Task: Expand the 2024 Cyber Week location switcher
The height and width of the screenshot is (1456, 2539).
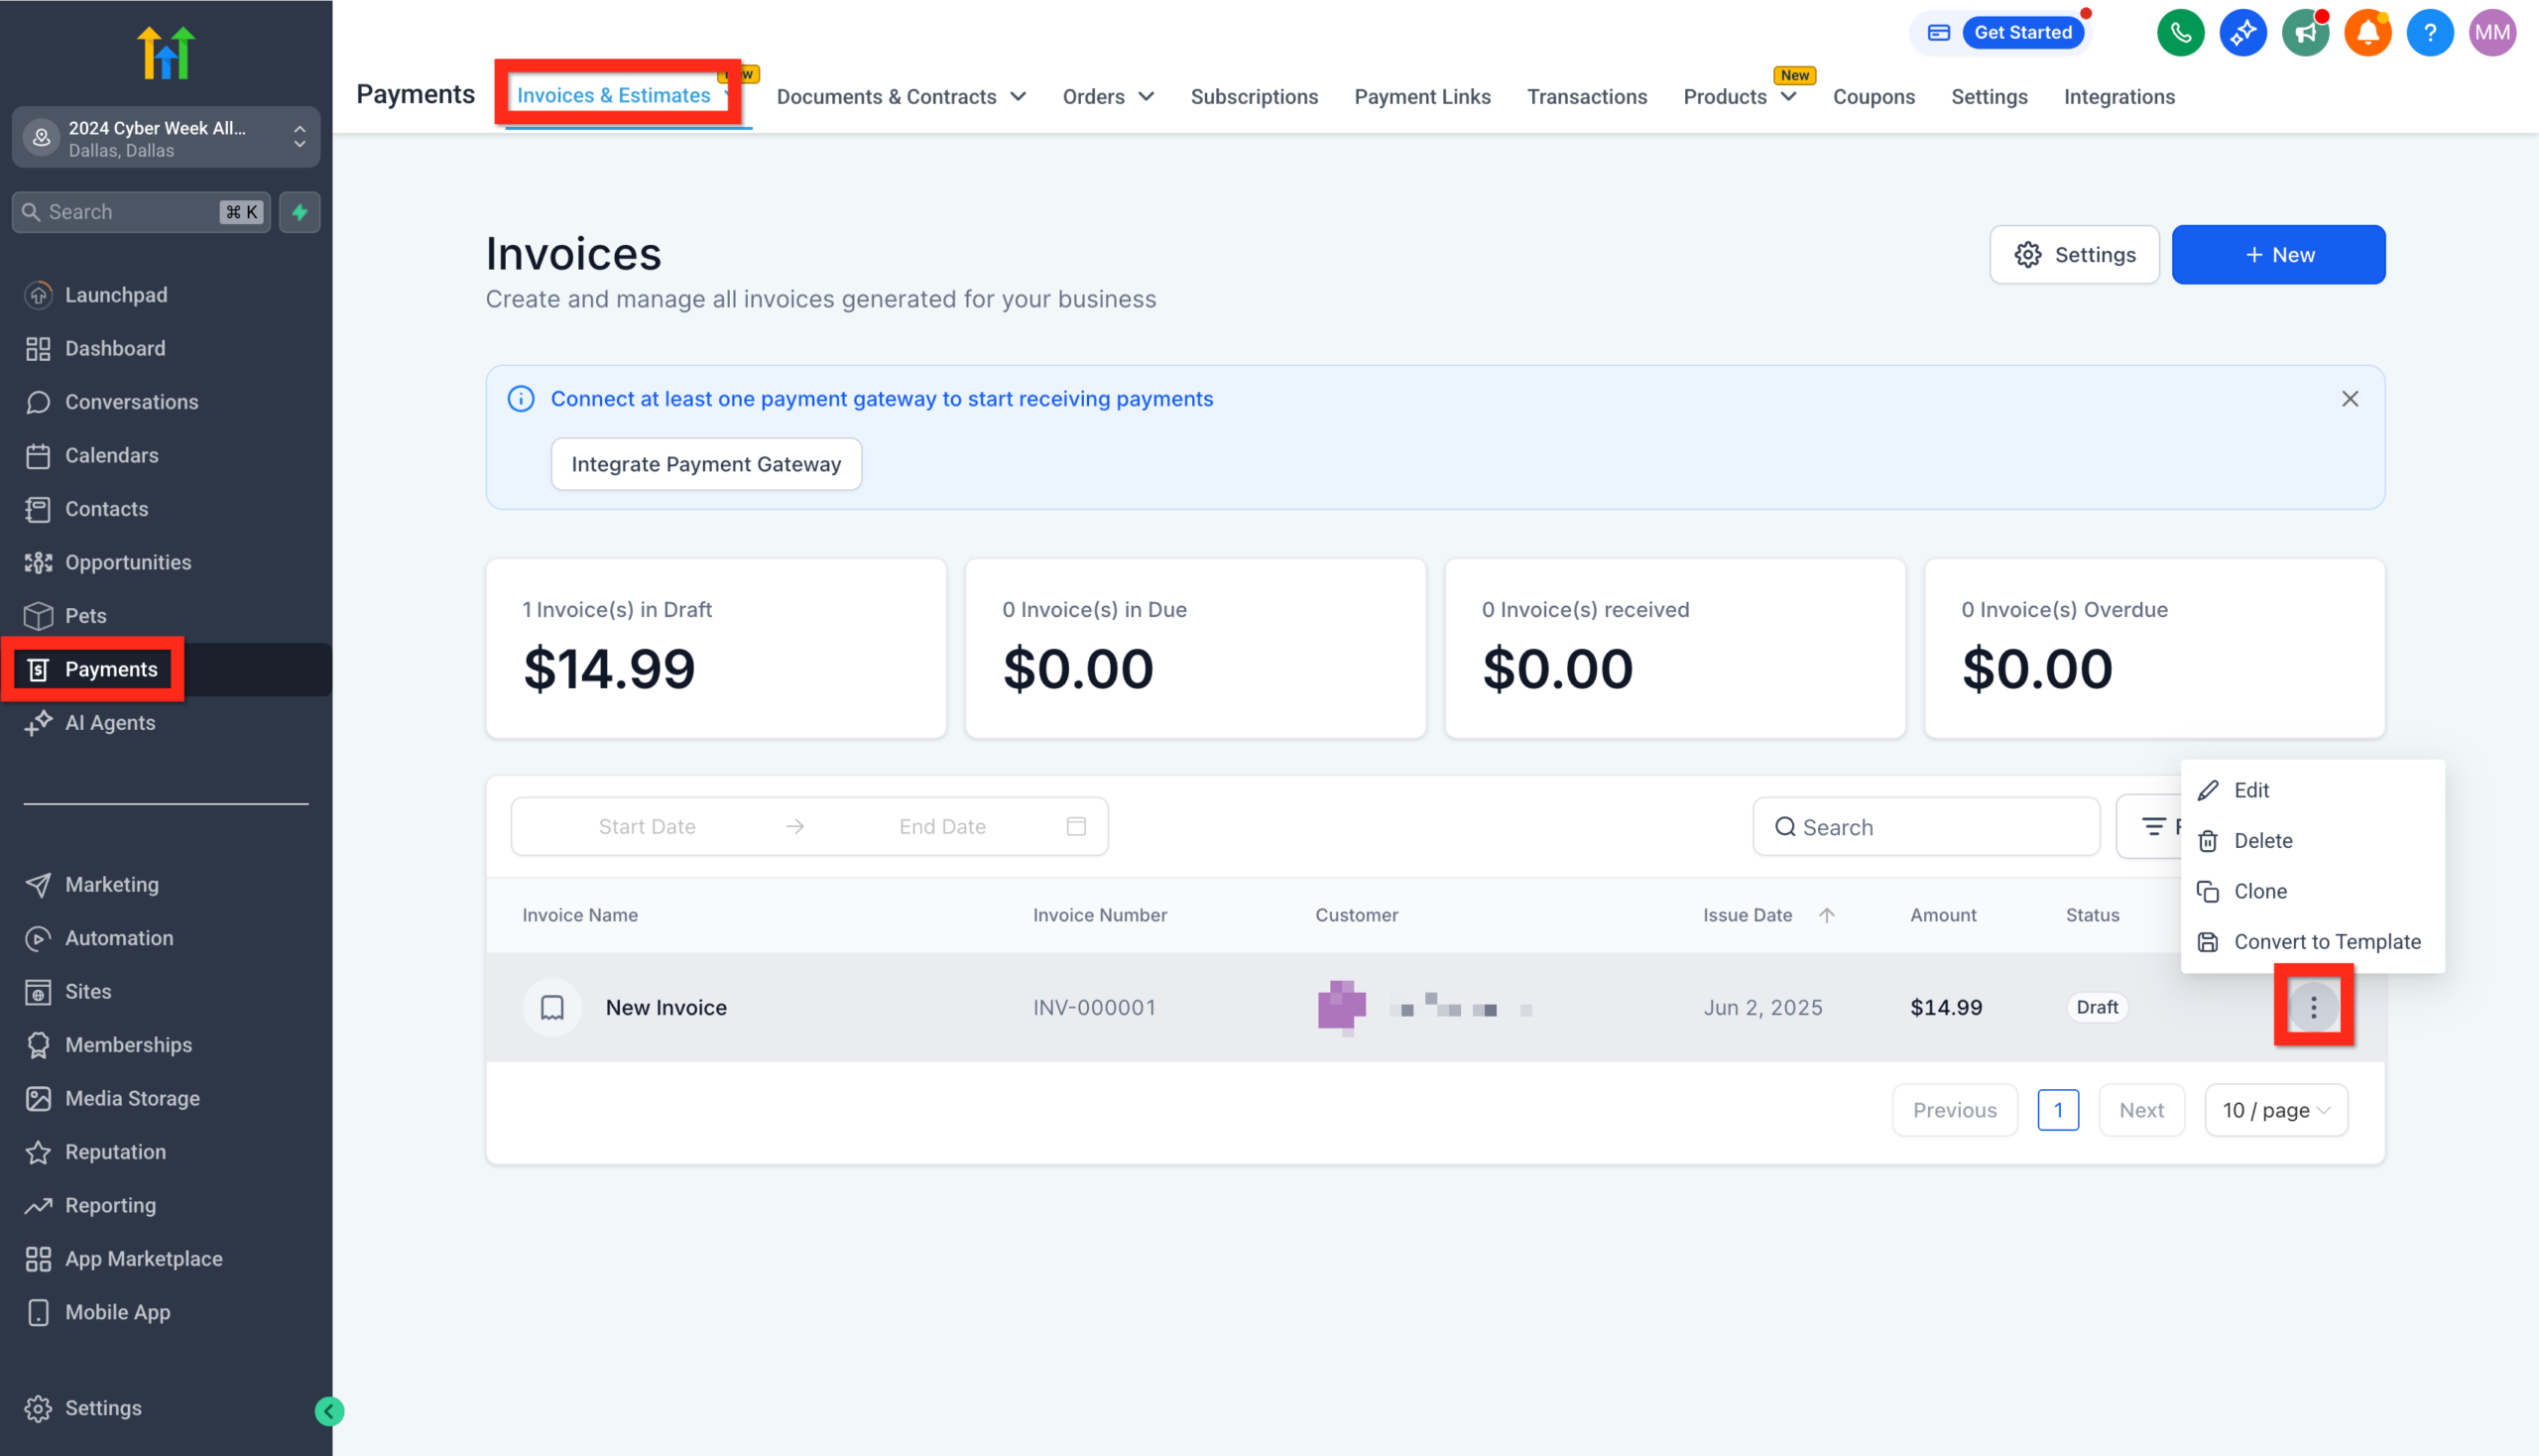Action: click(x=165, y=137)
